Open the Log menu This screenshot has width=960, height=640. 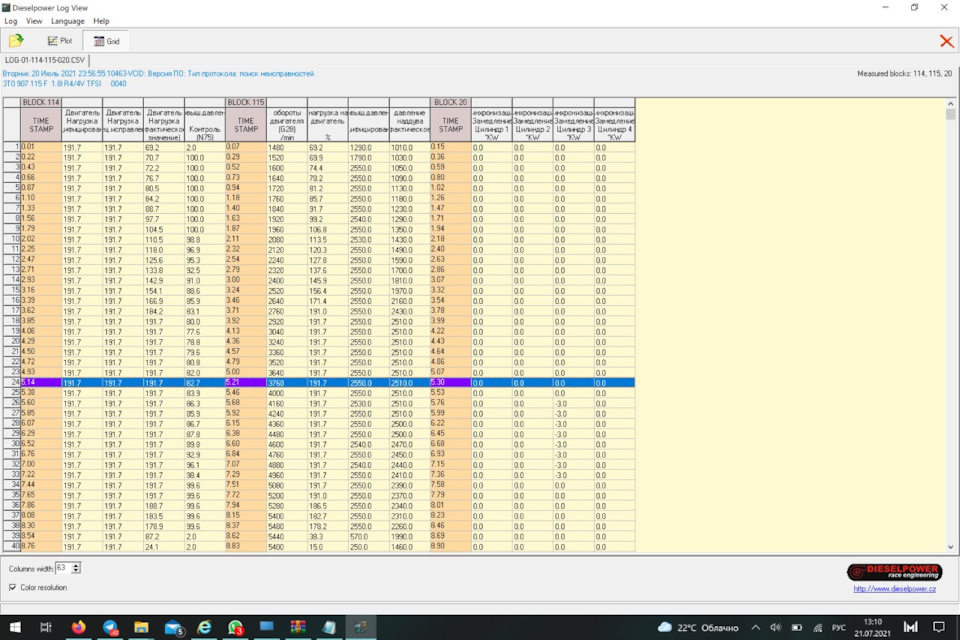[11, 21]
